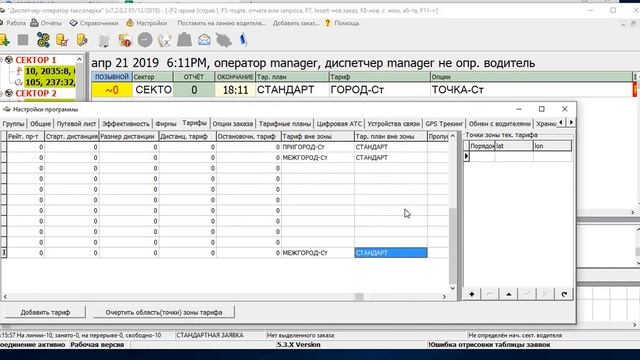640x360 pixels.
Task: Switch to the Фирмы tab
Action: [166, 124]
